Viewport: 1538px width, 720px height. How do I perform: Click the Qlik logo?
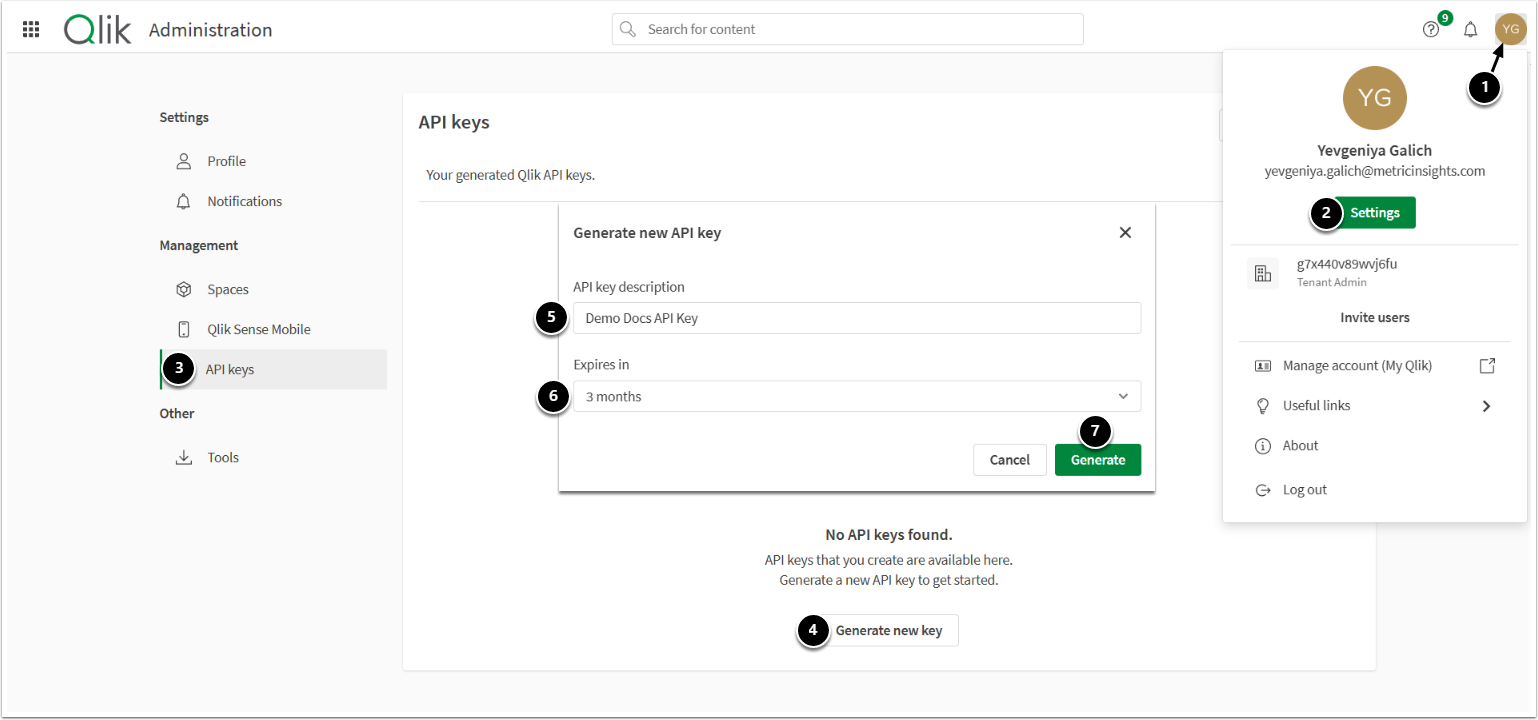97,29
